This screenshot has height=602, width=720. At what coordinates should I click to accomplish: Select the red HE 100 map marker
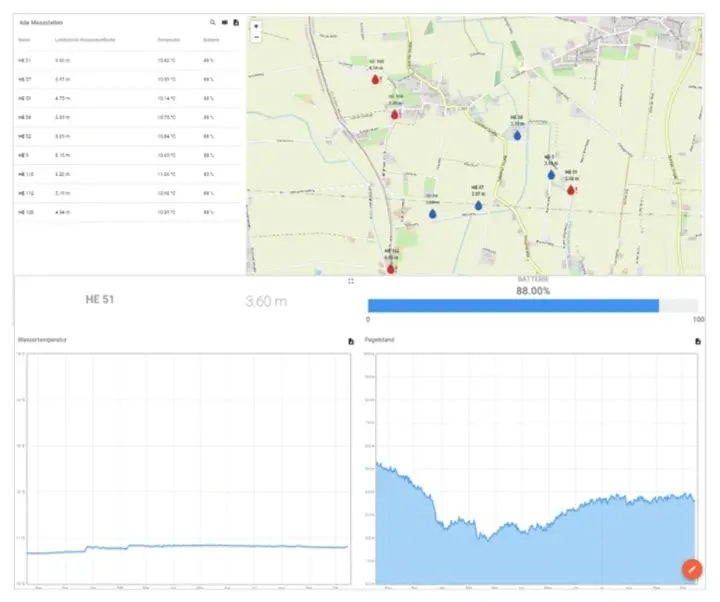point(376,79)
